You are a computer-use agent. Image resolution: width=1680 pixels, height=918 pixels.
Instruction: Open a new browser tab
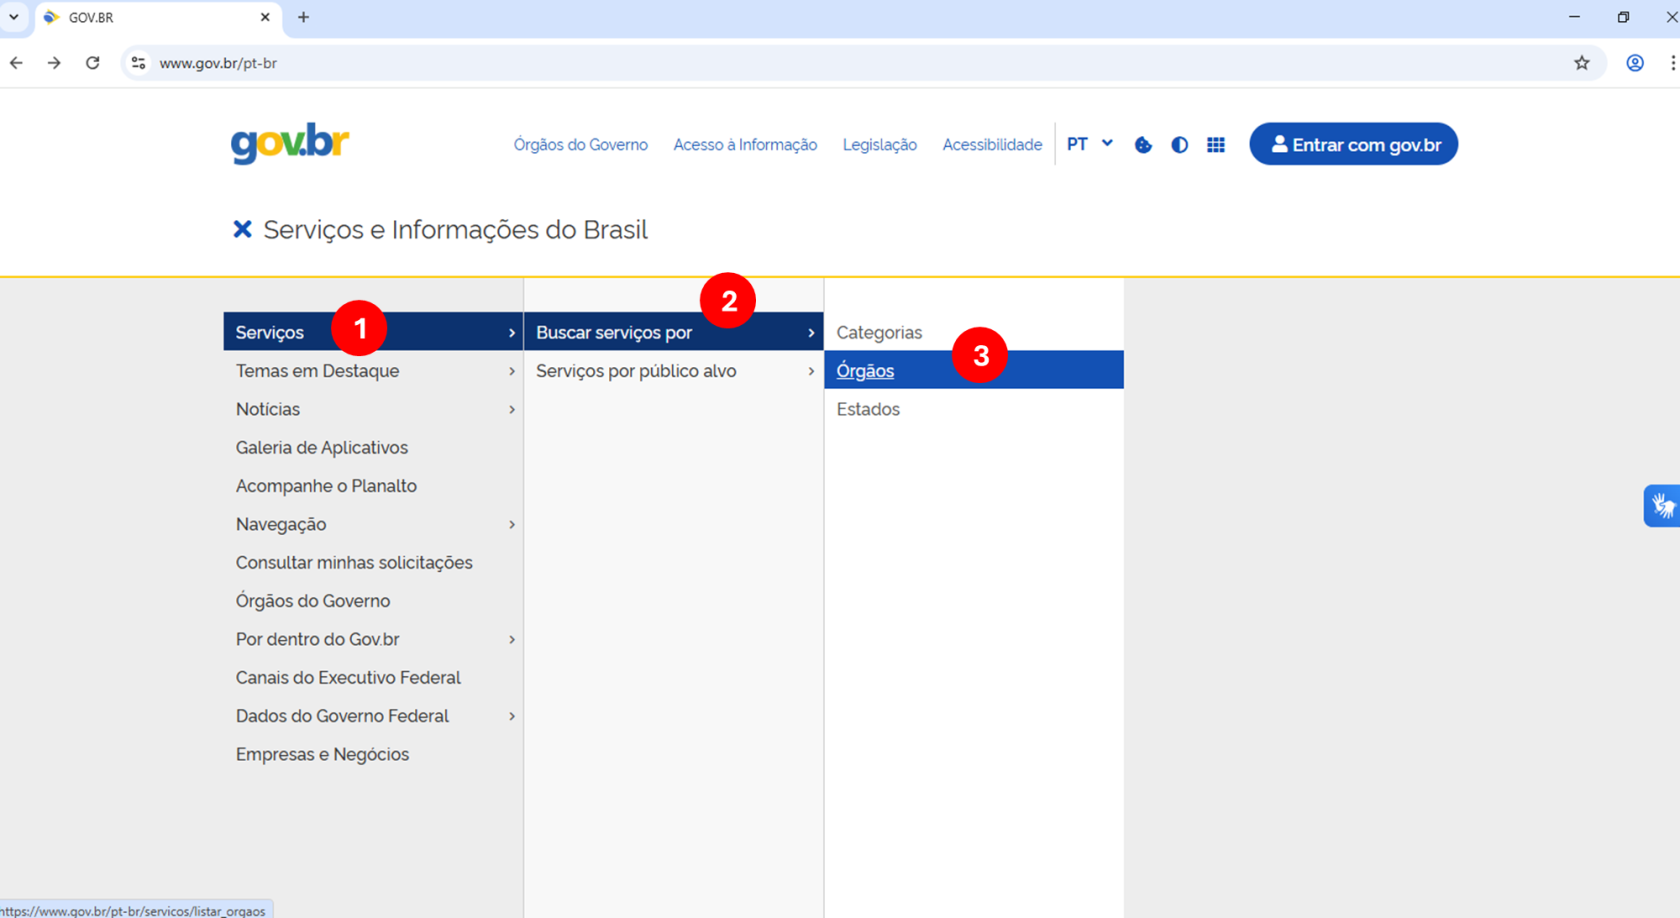tap(304, 17)
